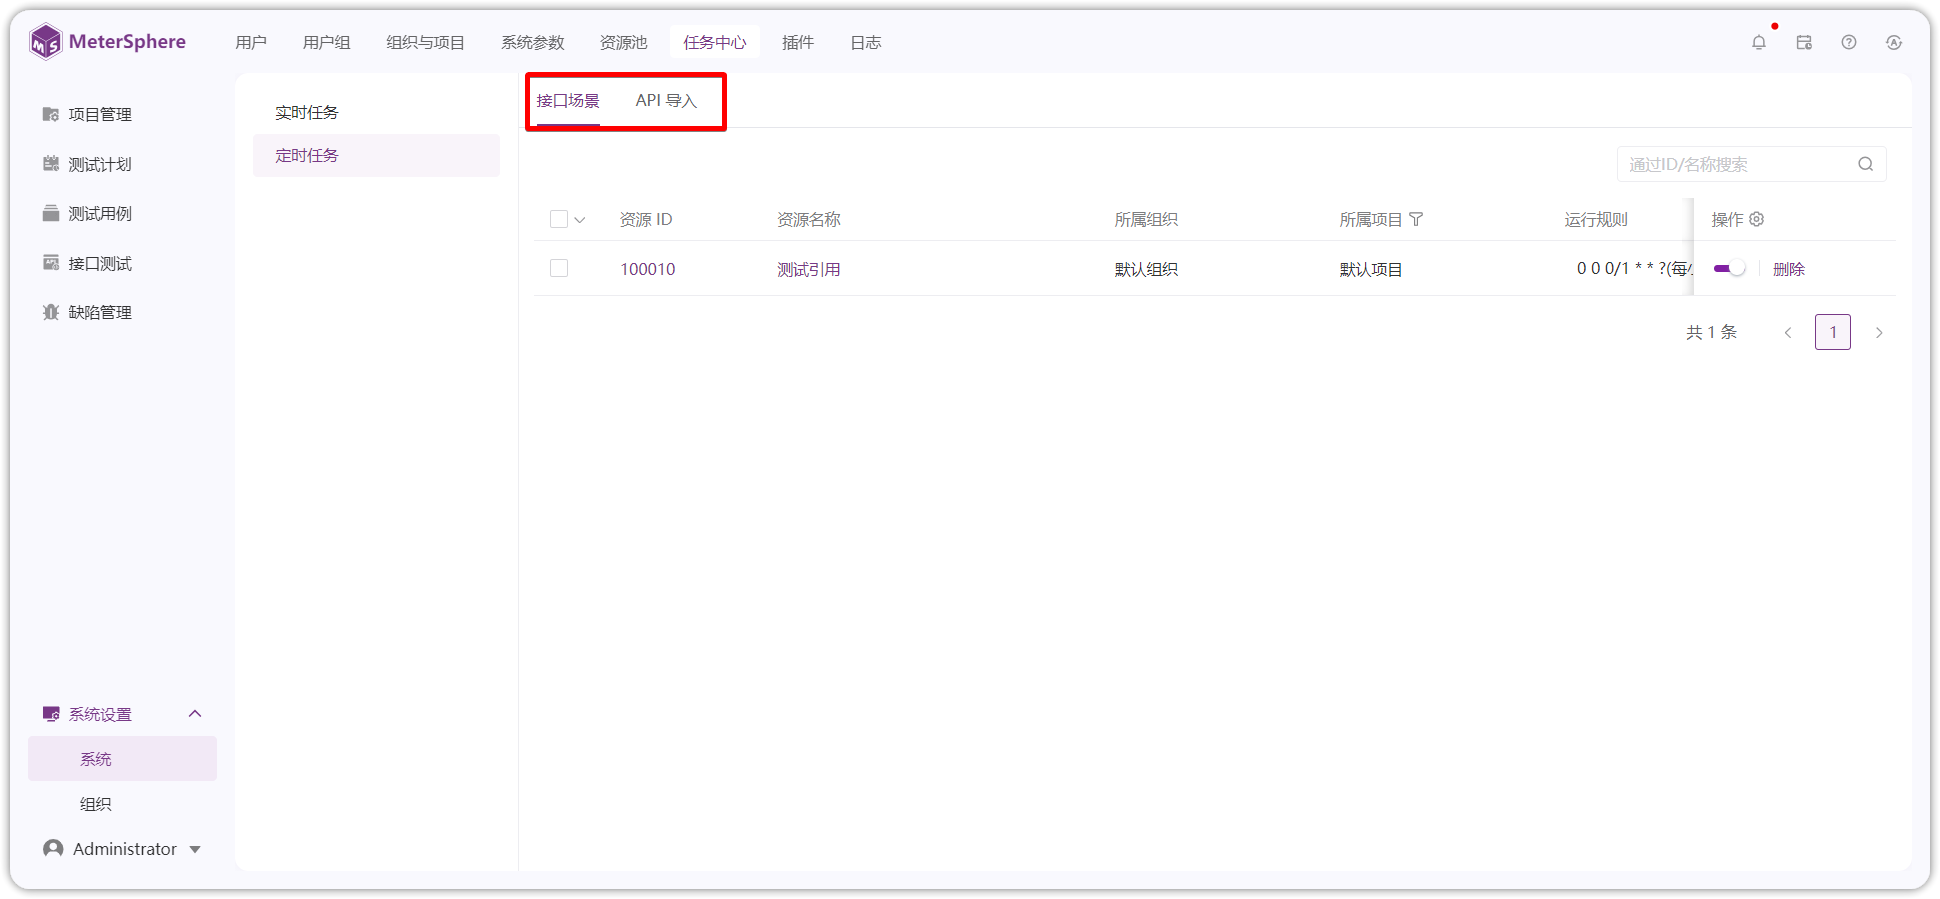The image size is (1940, 899).
Task: Click the 运行规则 column header
Action: (1596, 219)
